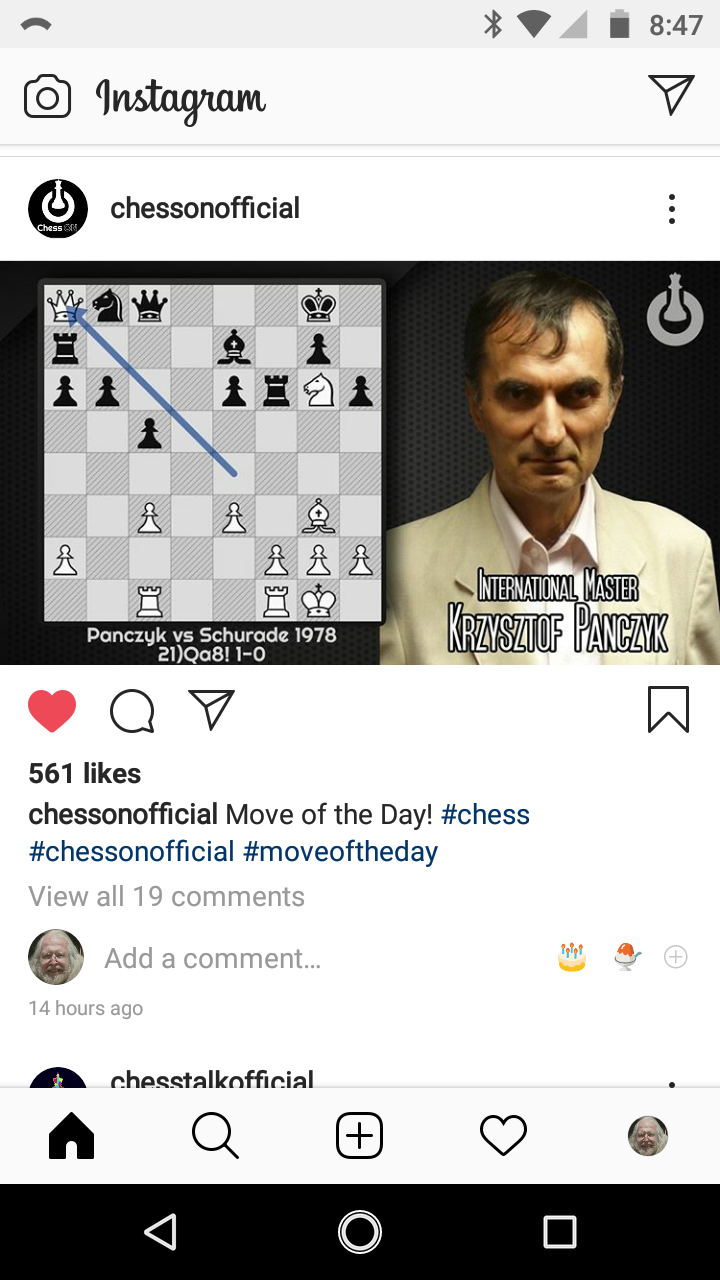Save post with bookmark icon

(668, 710)
